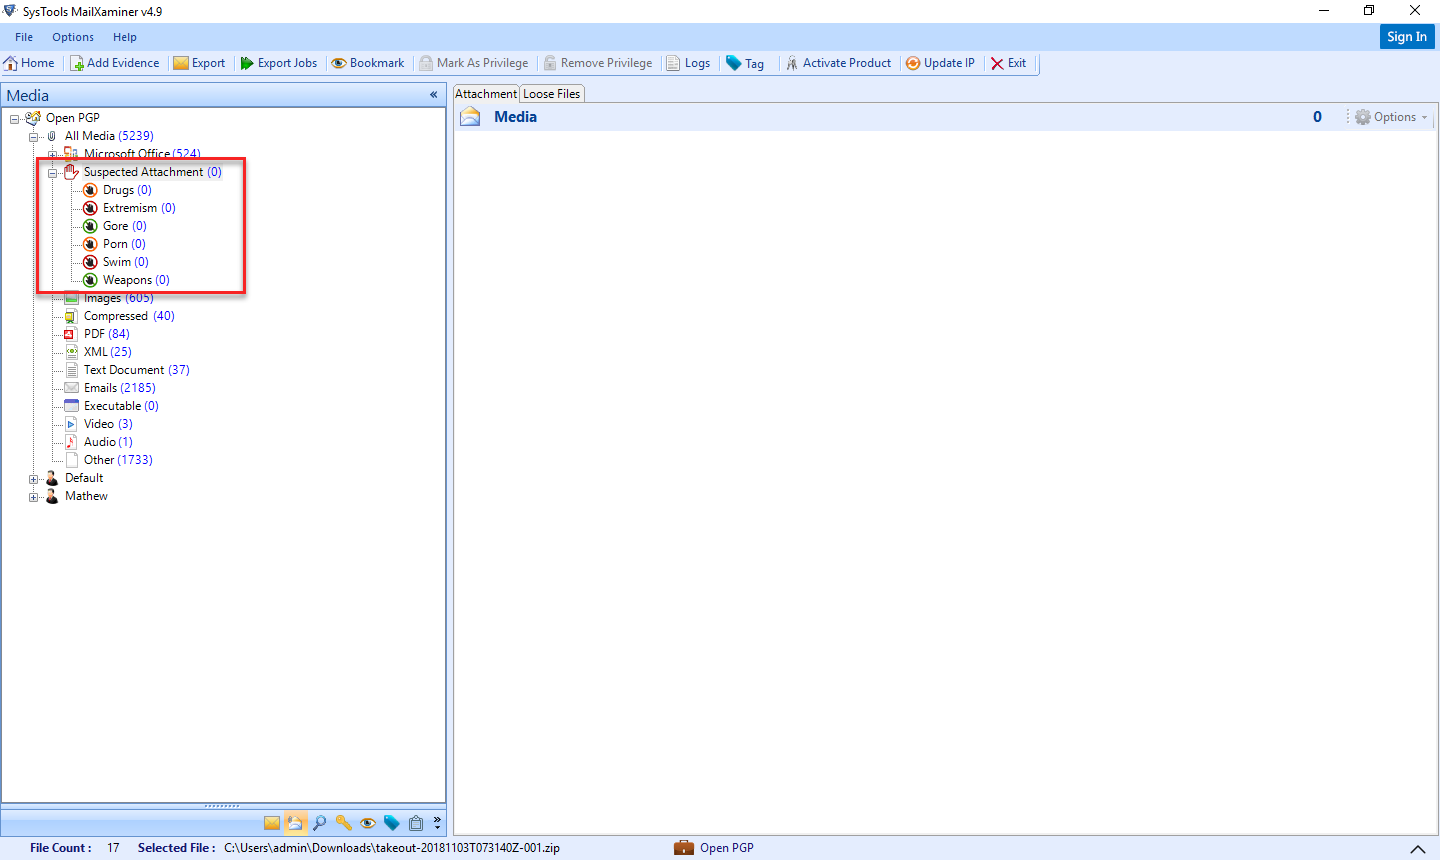Open the pane footer overflow chevron
Image resolution: width=1440 pixels, height=860 pixels.
(x=437, y=823)
